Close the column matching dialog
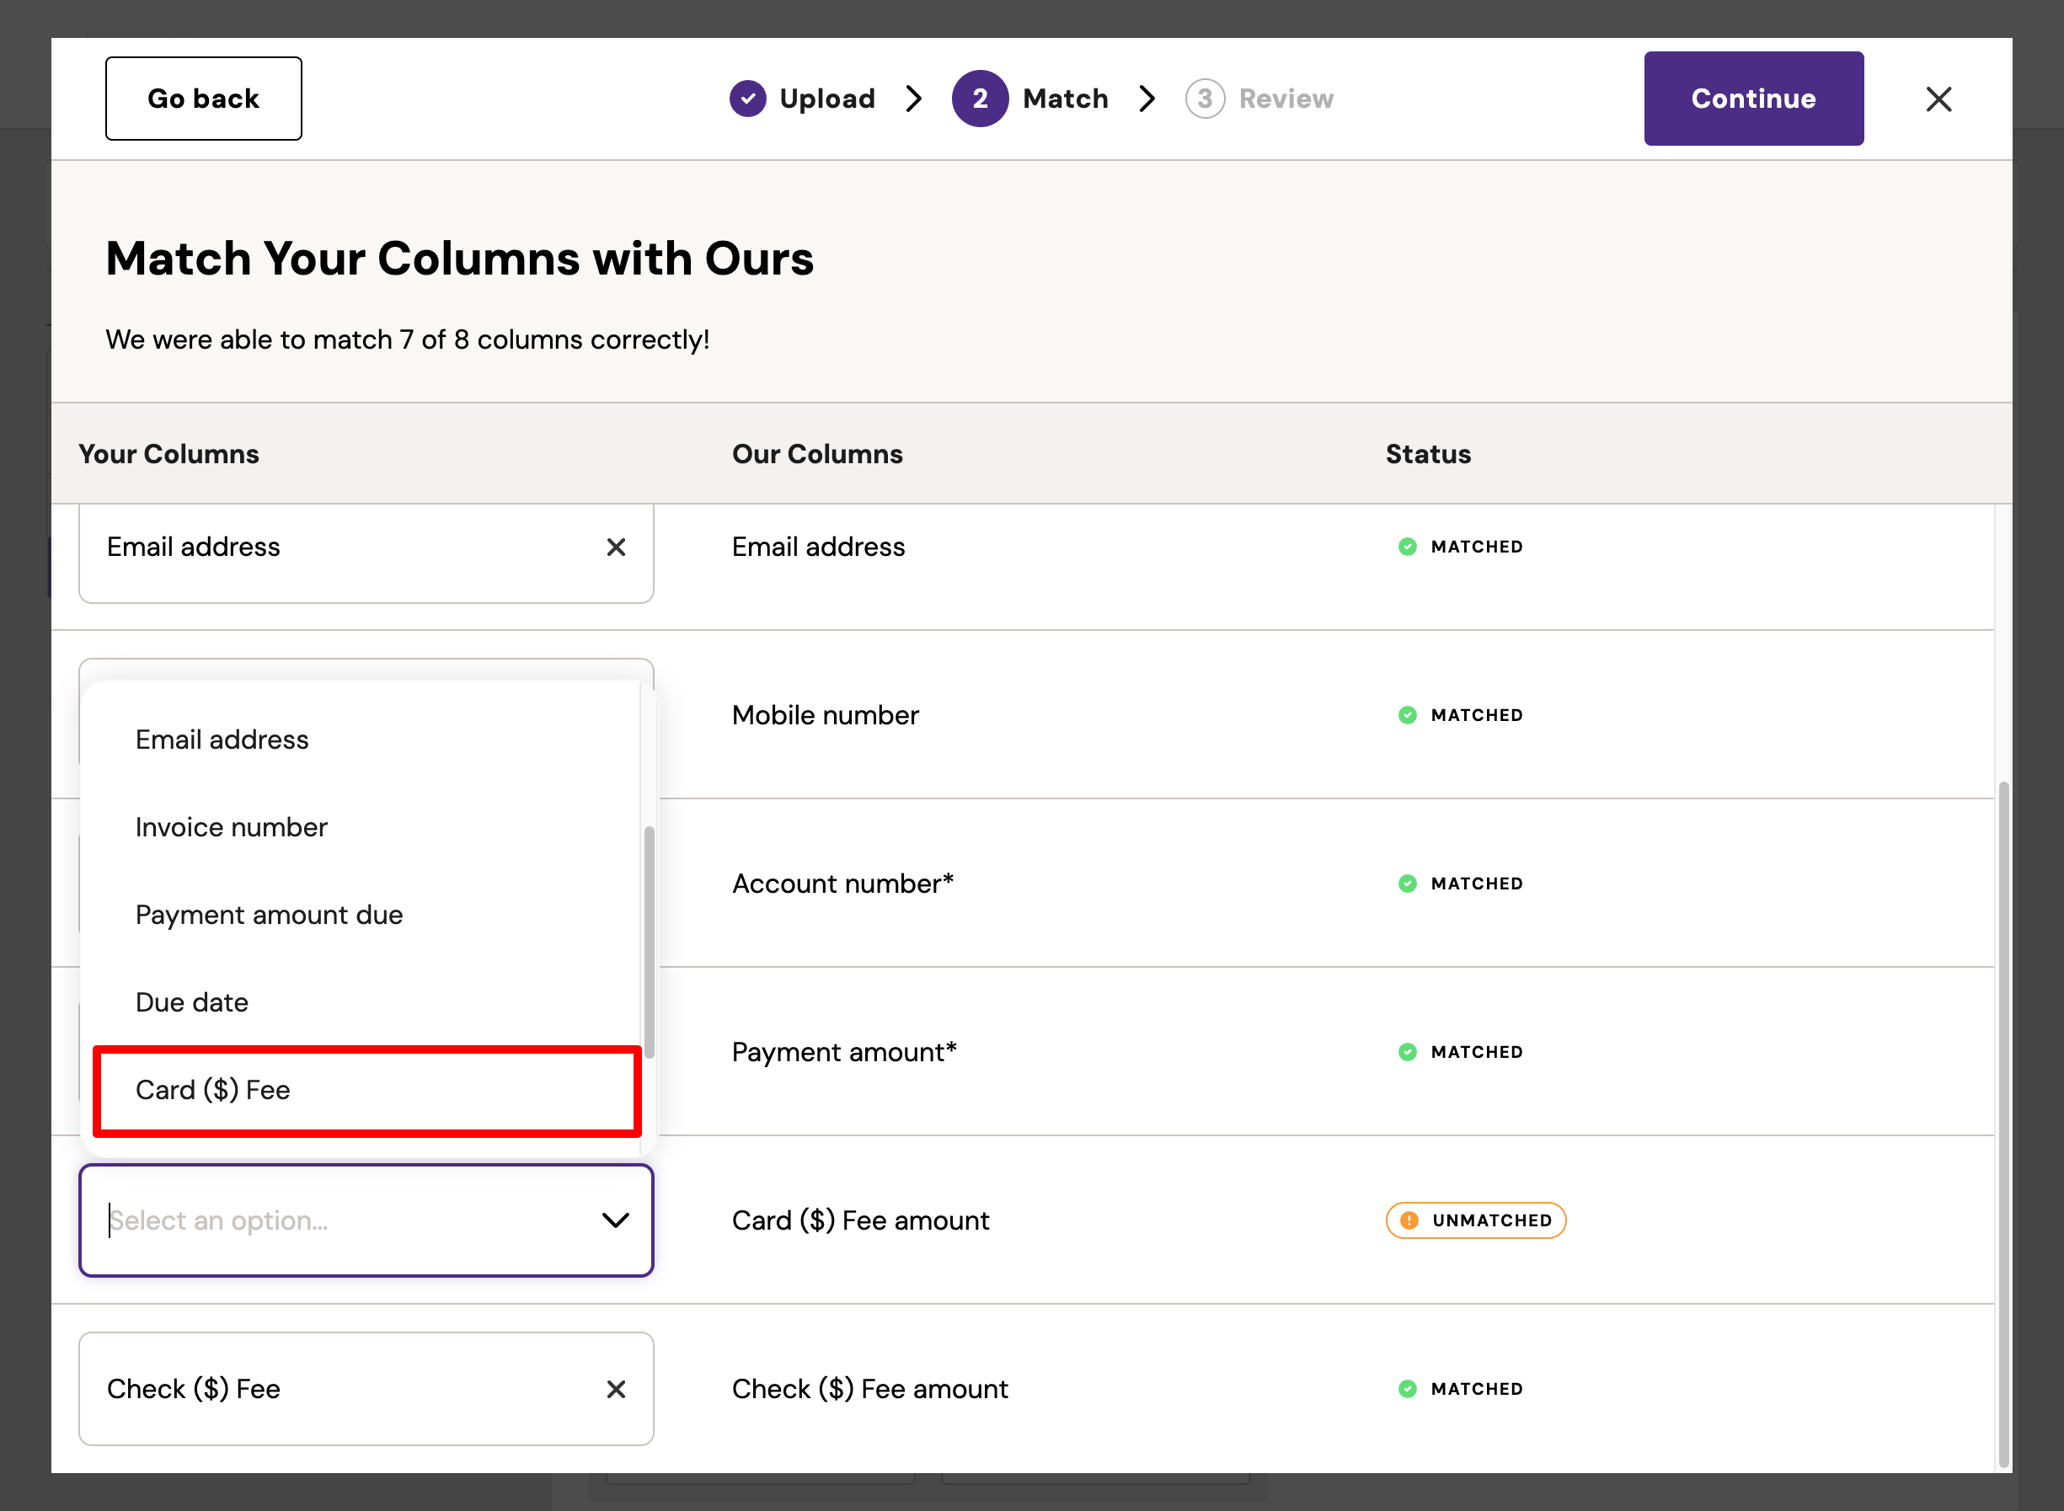This screenshot has height=1511, width=2064. [x=1938, y=98]
